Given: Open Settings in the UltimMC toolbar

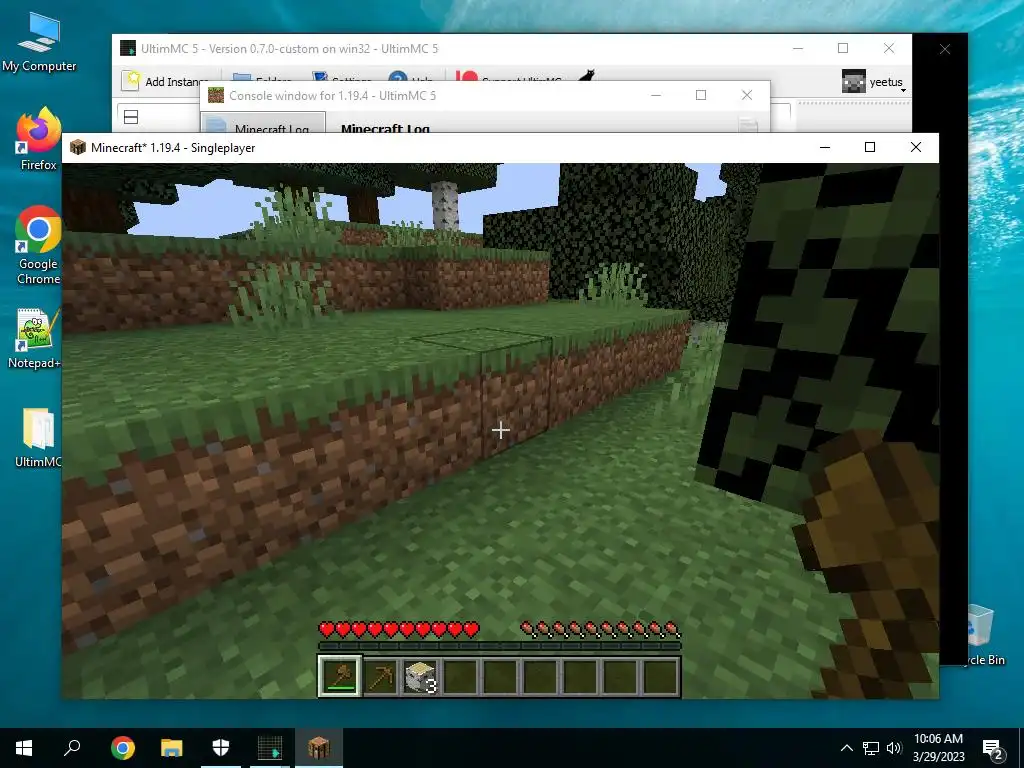Looking at the screenshot, I should [341, 79].
